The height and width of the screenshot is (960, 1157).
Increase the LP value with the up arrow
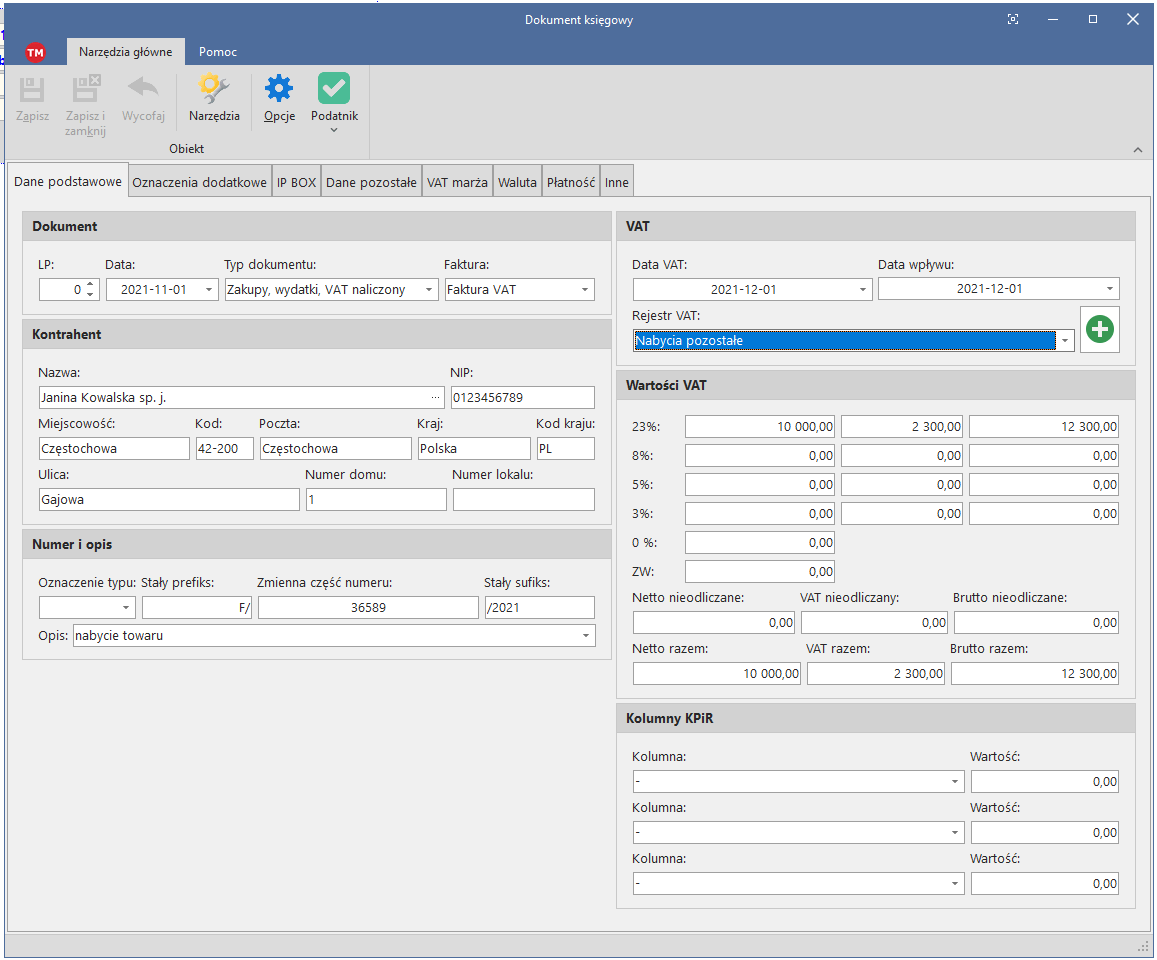pos(91,285)
